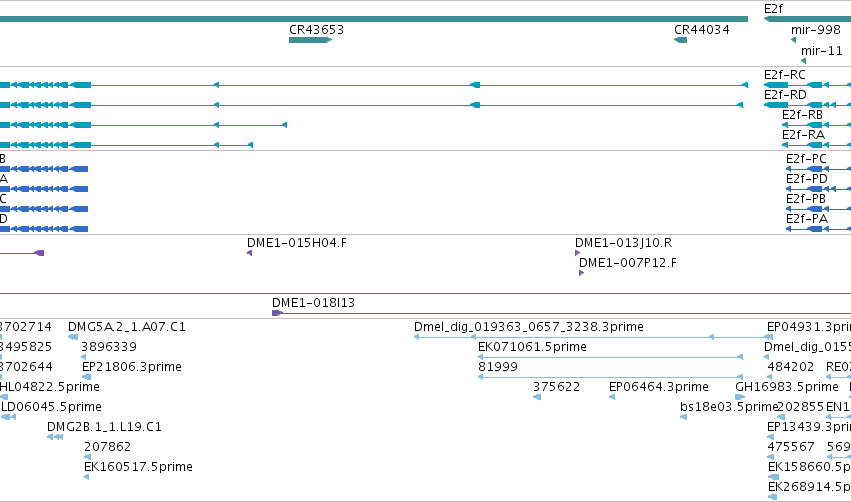Click the arrow marker under 3896339
Image resolution: width=851 pixels, height=502 pixels.
coord(84,358)
